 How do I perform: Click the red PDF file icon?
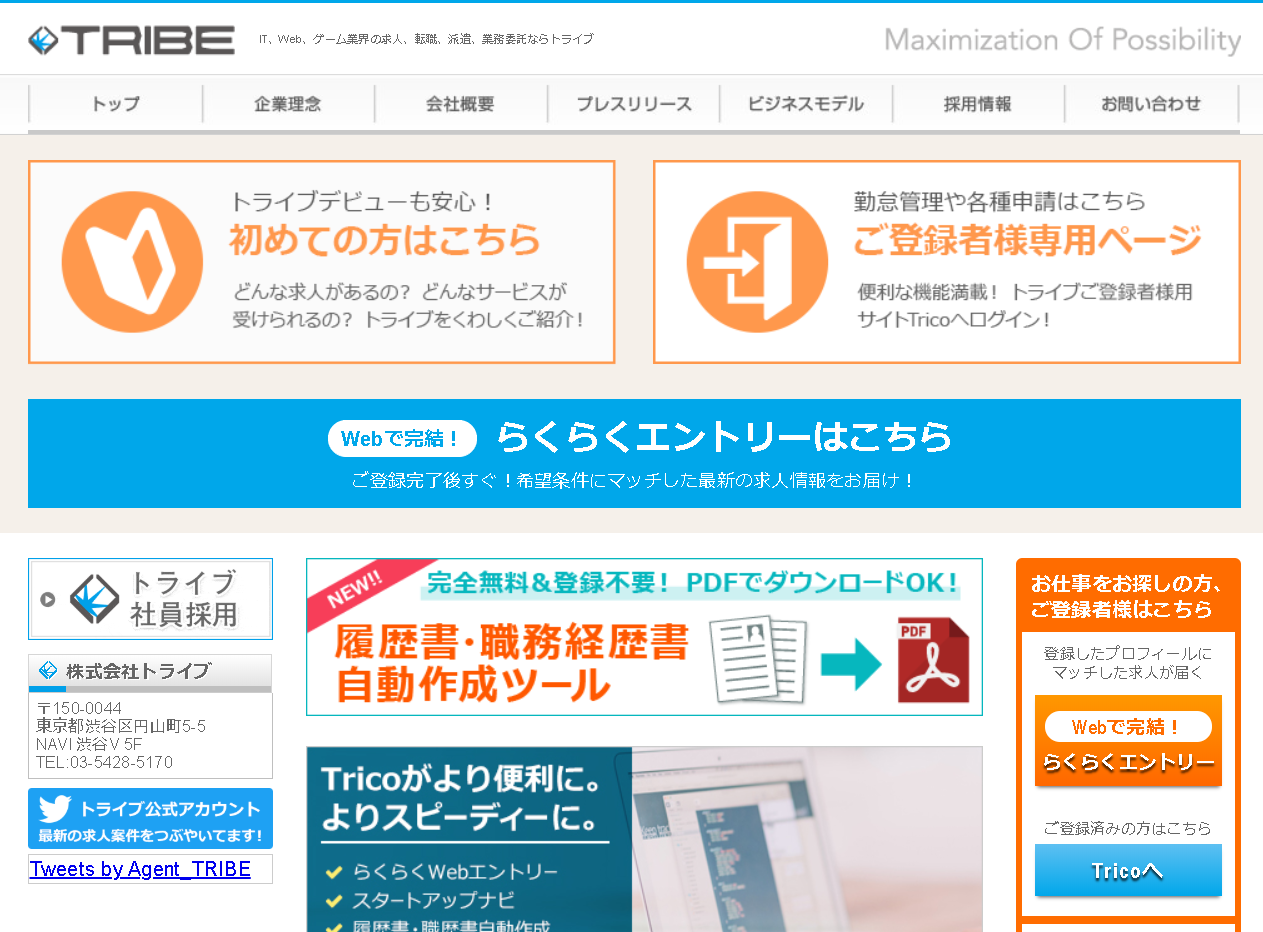[x=933, y=660]
